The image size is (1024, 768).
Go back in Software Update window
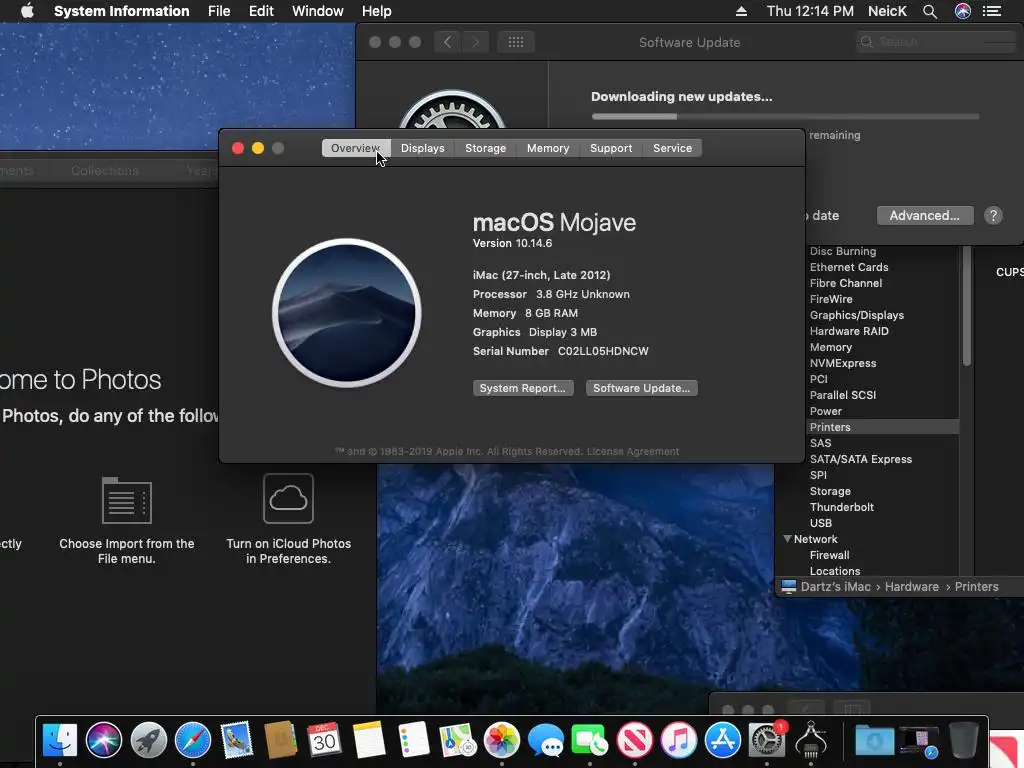click(447, 42)
